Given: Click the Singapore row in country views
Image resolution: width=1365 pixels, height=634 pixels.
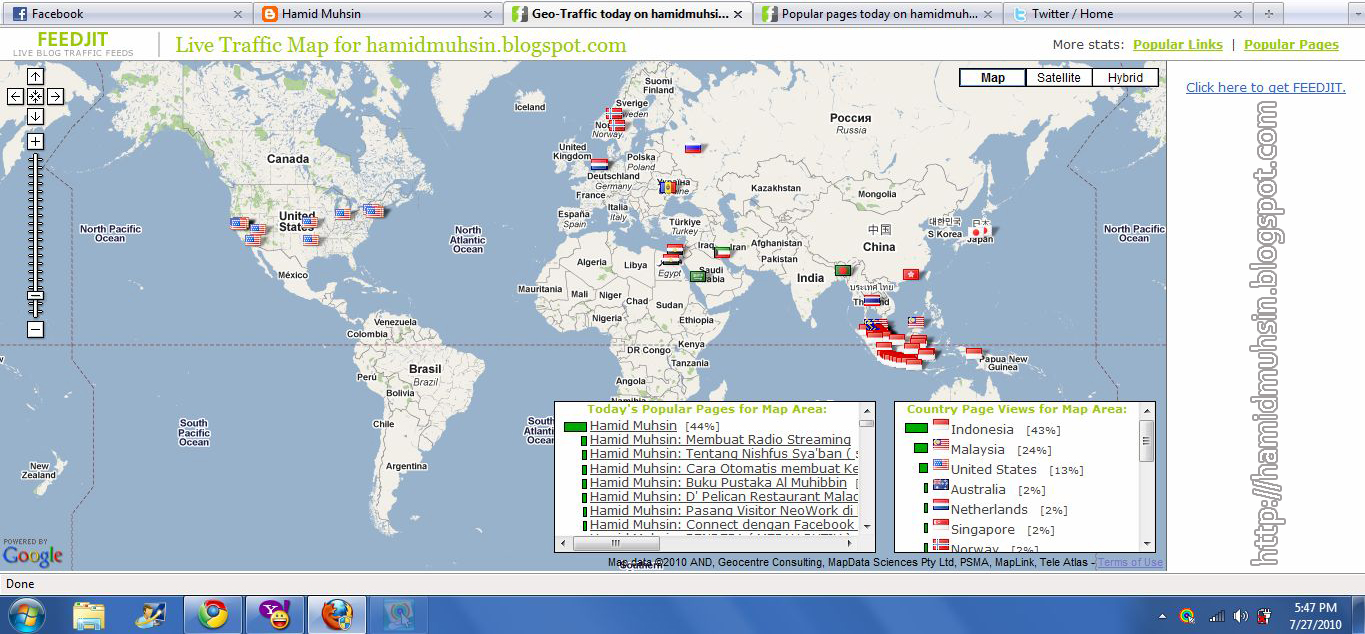Looking at the screenshot, I should pyautogui.click(x=989, y=529).
